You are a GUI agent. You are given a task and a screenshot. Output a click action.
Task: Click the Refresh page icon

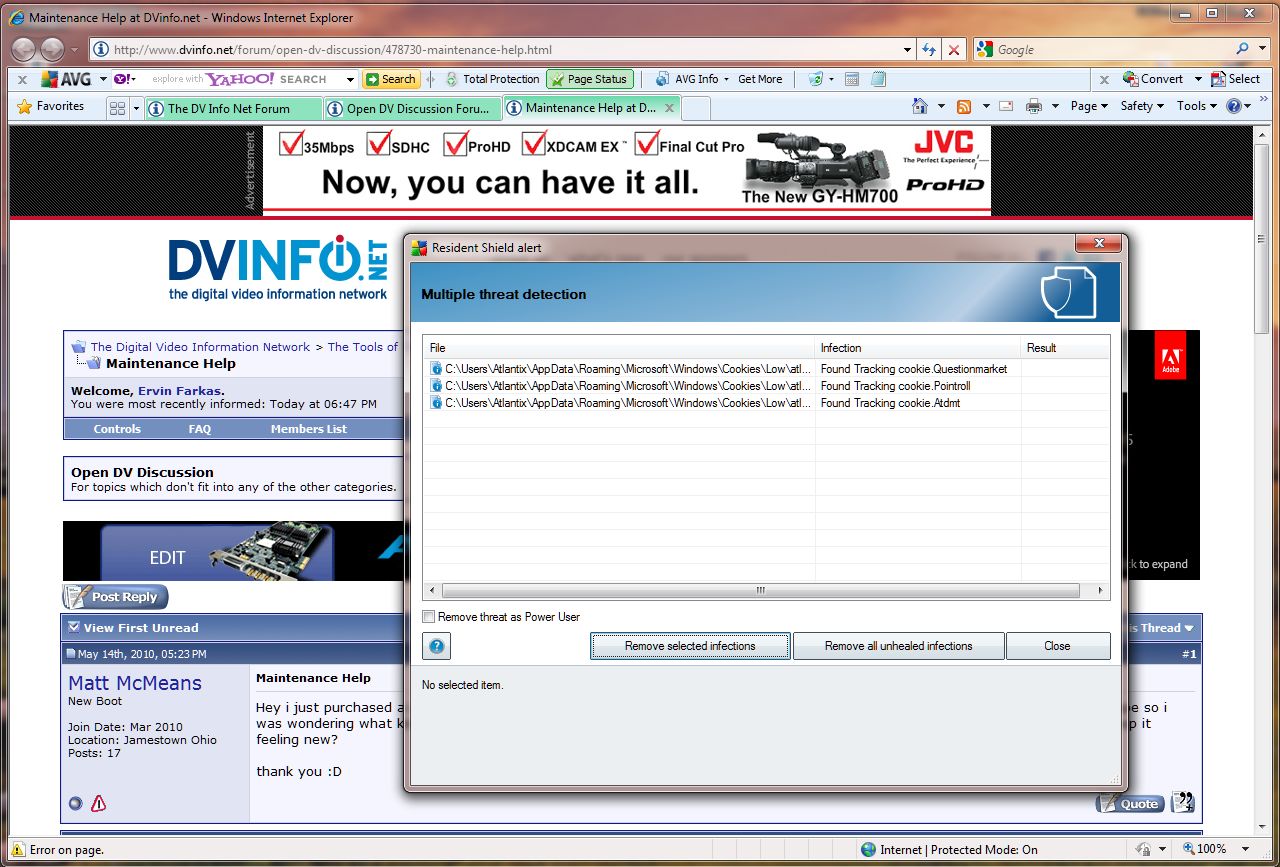pyautogui.click(x=929, y=49)
